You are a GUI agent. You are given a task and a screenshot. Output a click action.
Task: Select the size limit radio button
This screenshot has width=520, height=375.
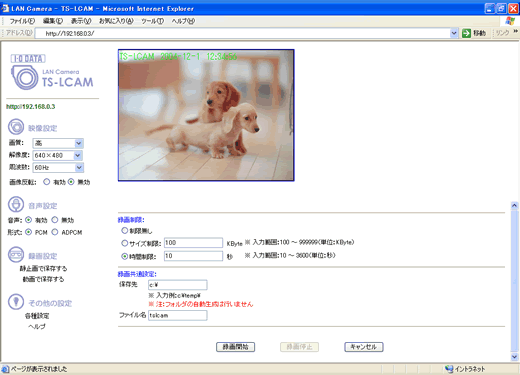pyautogui.click(x=124, y=243)
